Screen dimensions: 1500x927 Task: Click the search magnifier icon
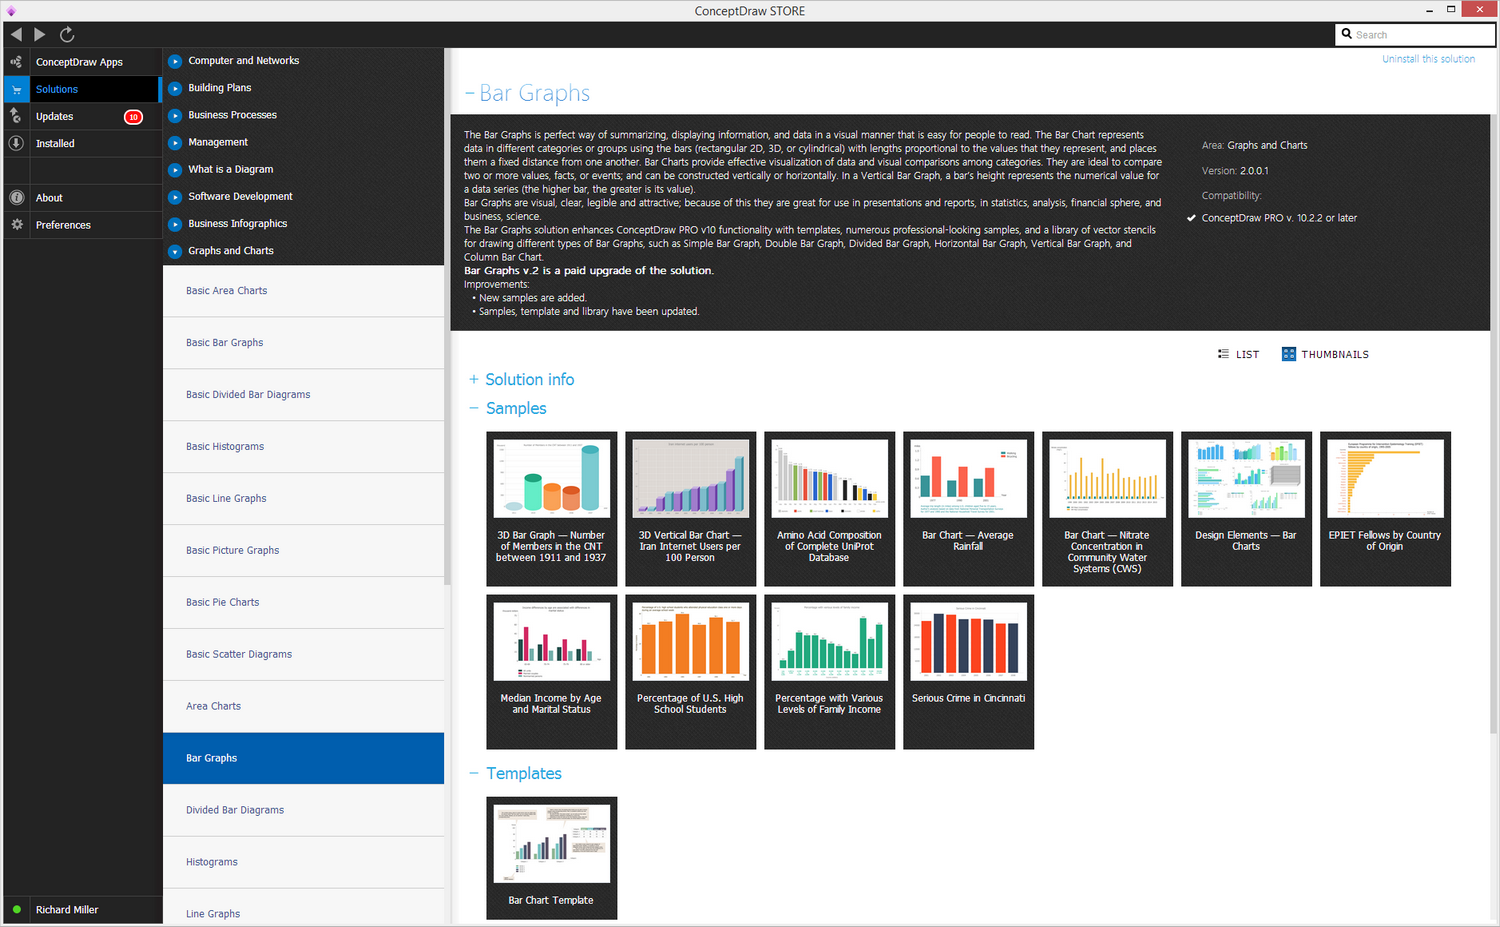pyautogui.click(x=1347, y=34)
